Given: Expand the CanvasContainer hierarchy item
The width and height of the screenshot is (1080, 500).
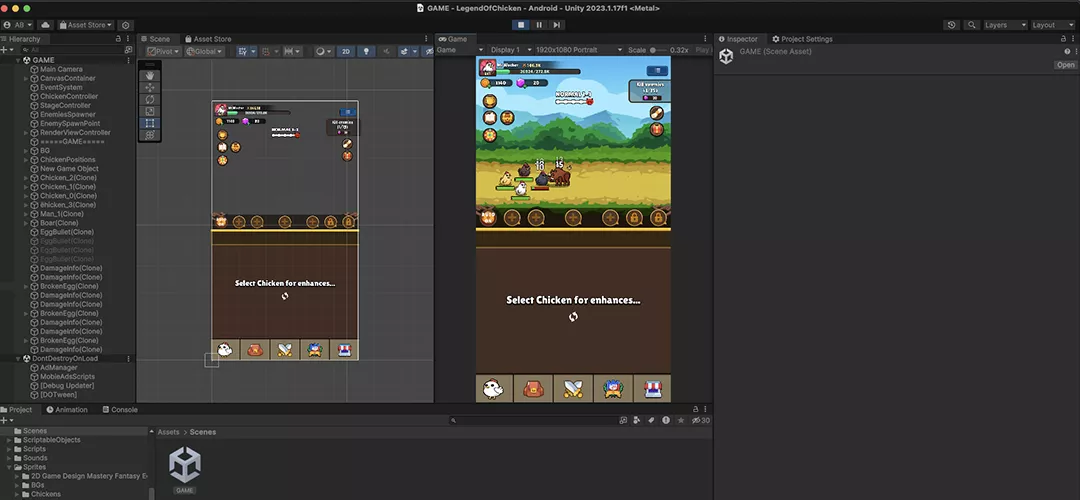Looking at the screenshot, I should click(26, 78).
